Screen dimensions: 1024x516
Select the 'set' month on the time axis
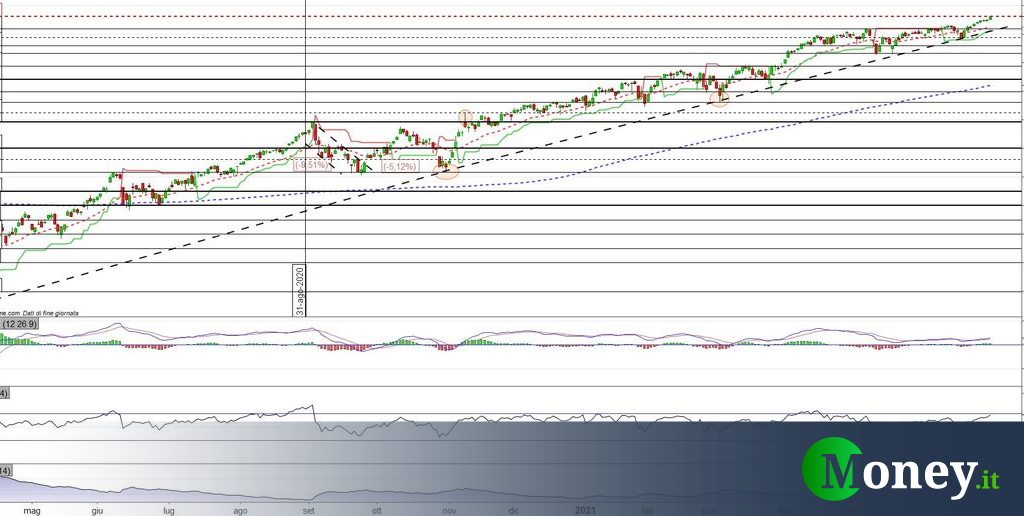pos(309,508)
